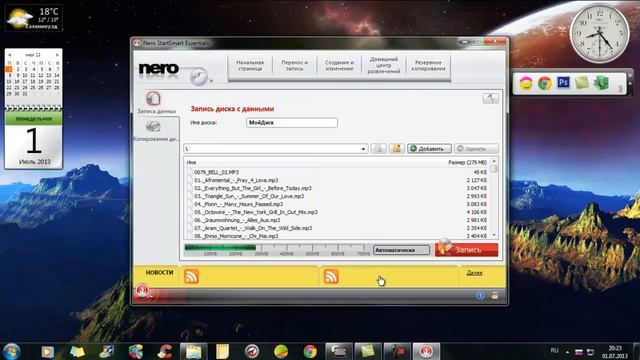Open the weather gadget showing 18°C
Image resolution: width=640 pixels, height=360 pixels.
point(33,18)
